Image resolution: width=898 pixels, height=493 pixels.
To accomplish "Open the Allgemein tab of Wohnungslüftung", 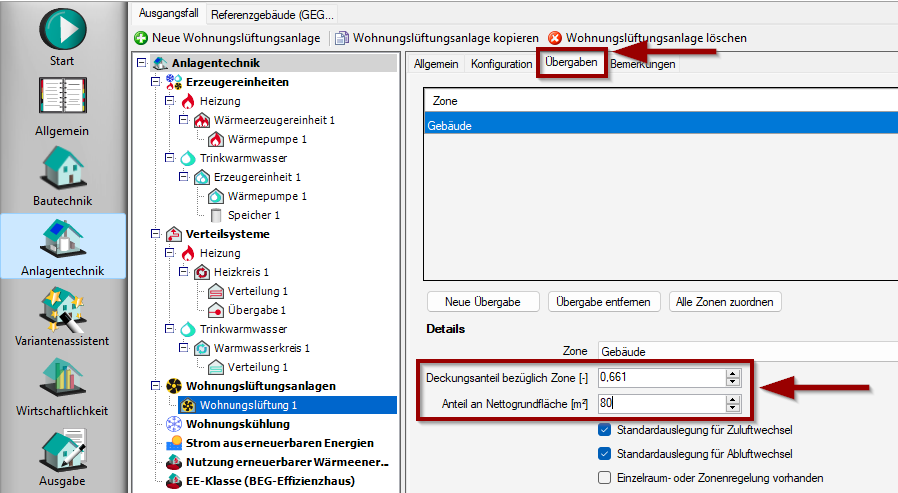I will click(436, 64).
